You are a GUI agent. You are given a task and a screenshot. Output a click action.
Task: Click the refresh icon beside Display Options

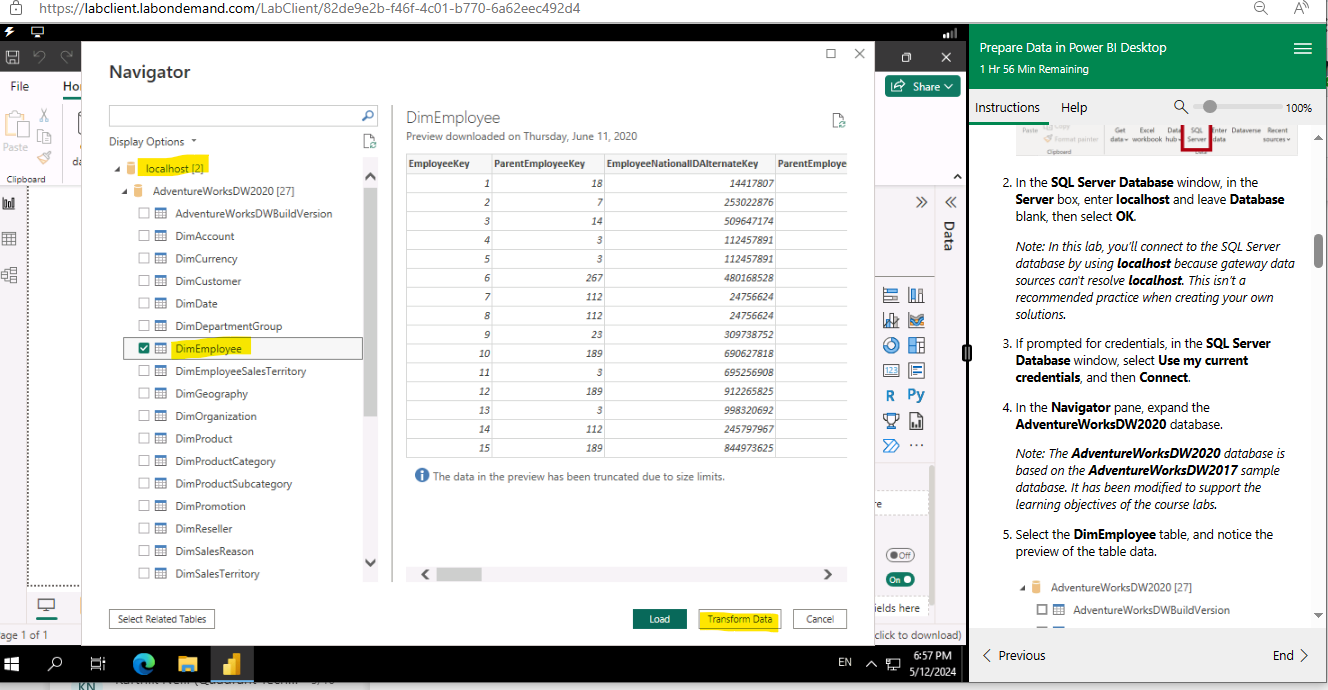tap(369, 141)
